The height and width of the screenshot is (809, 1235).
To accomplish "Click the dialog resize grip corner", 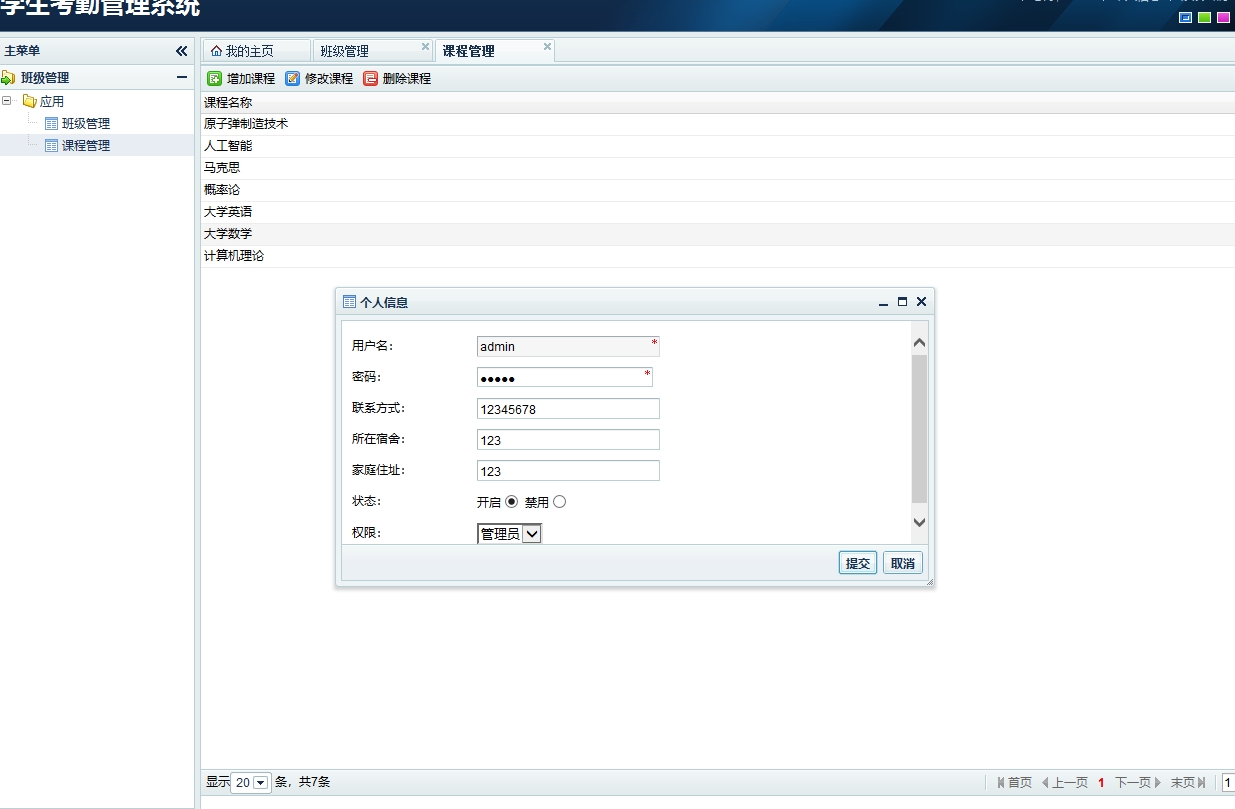I will (x=929, y=581).
